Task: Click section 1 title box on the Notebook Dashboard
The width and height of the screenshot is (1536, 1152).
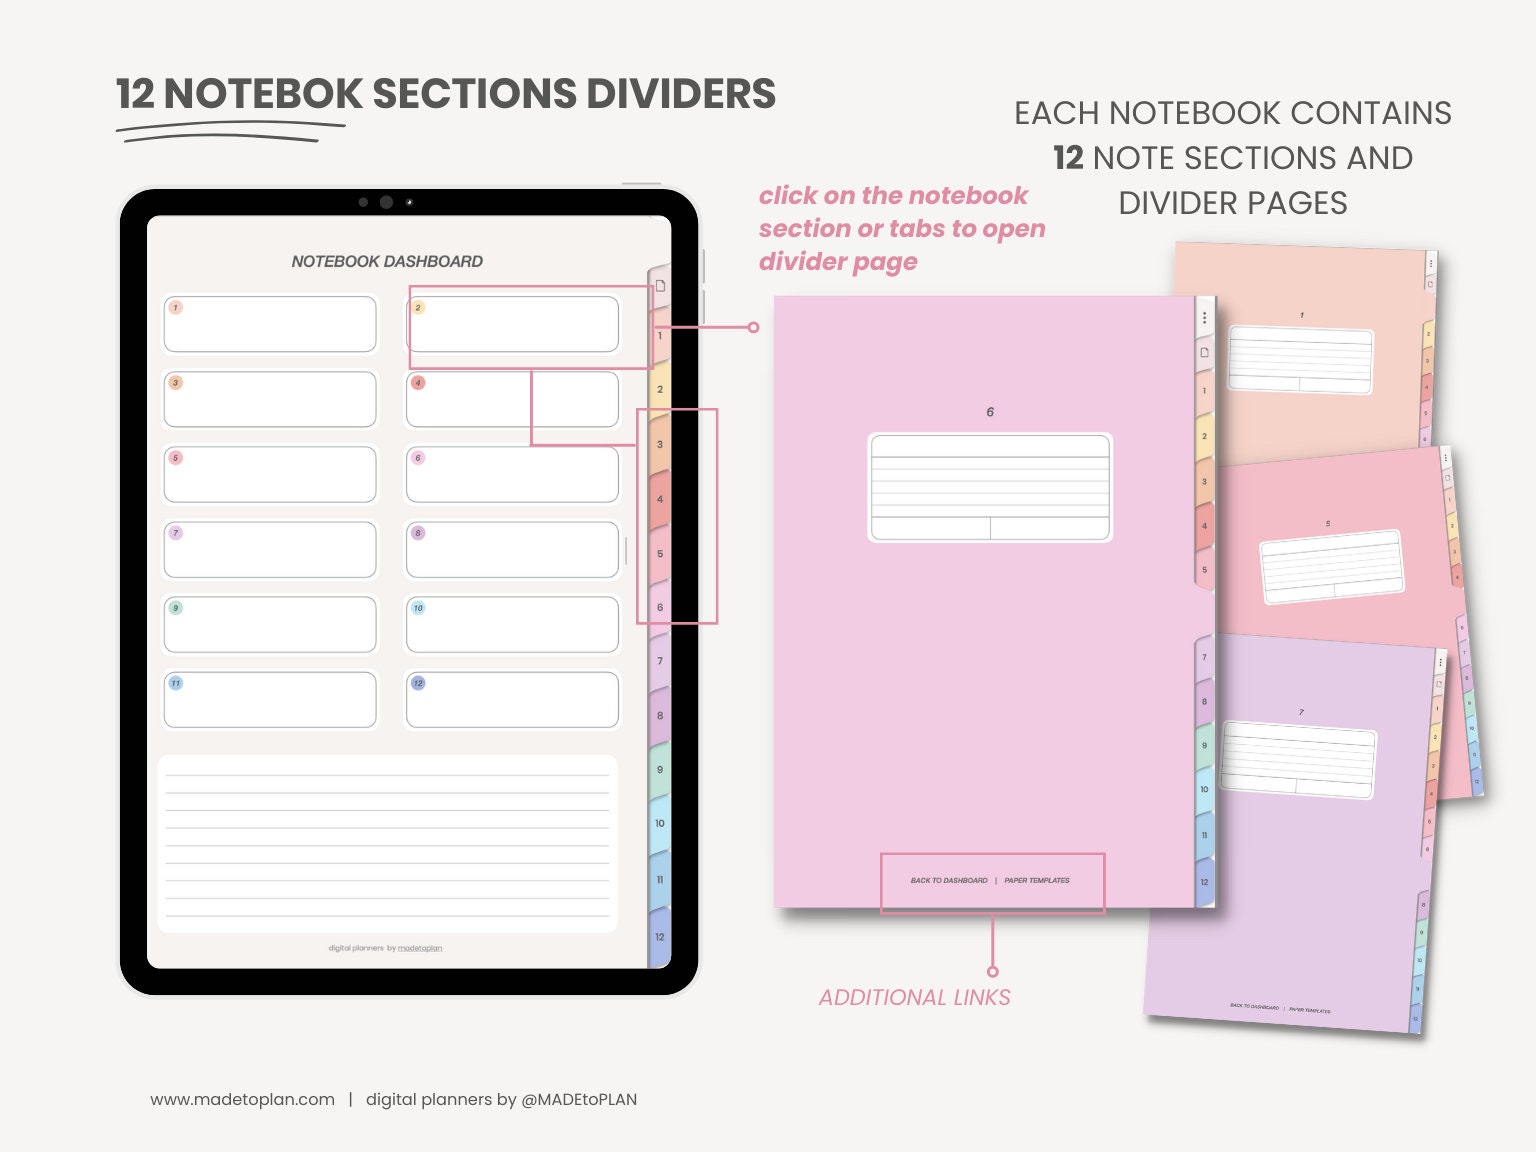Action: pos(270,325)
